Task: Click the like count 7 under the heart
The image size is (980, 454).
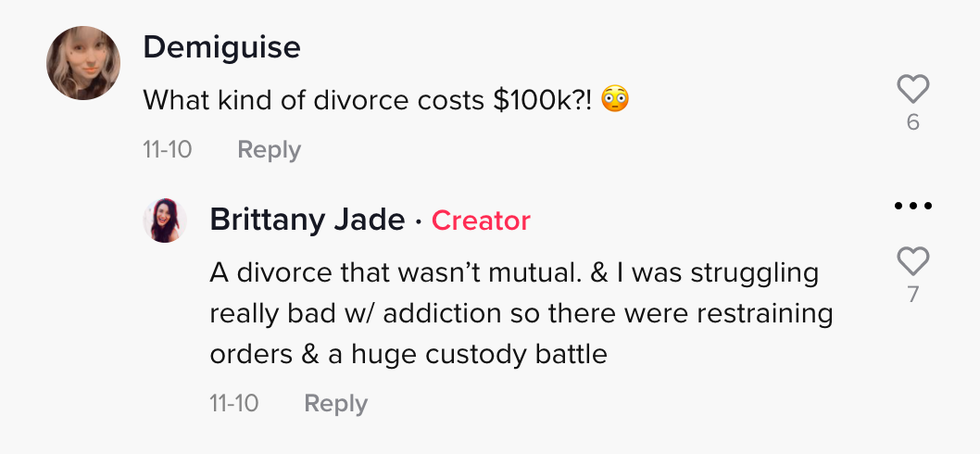Action: tap(913, 296)
